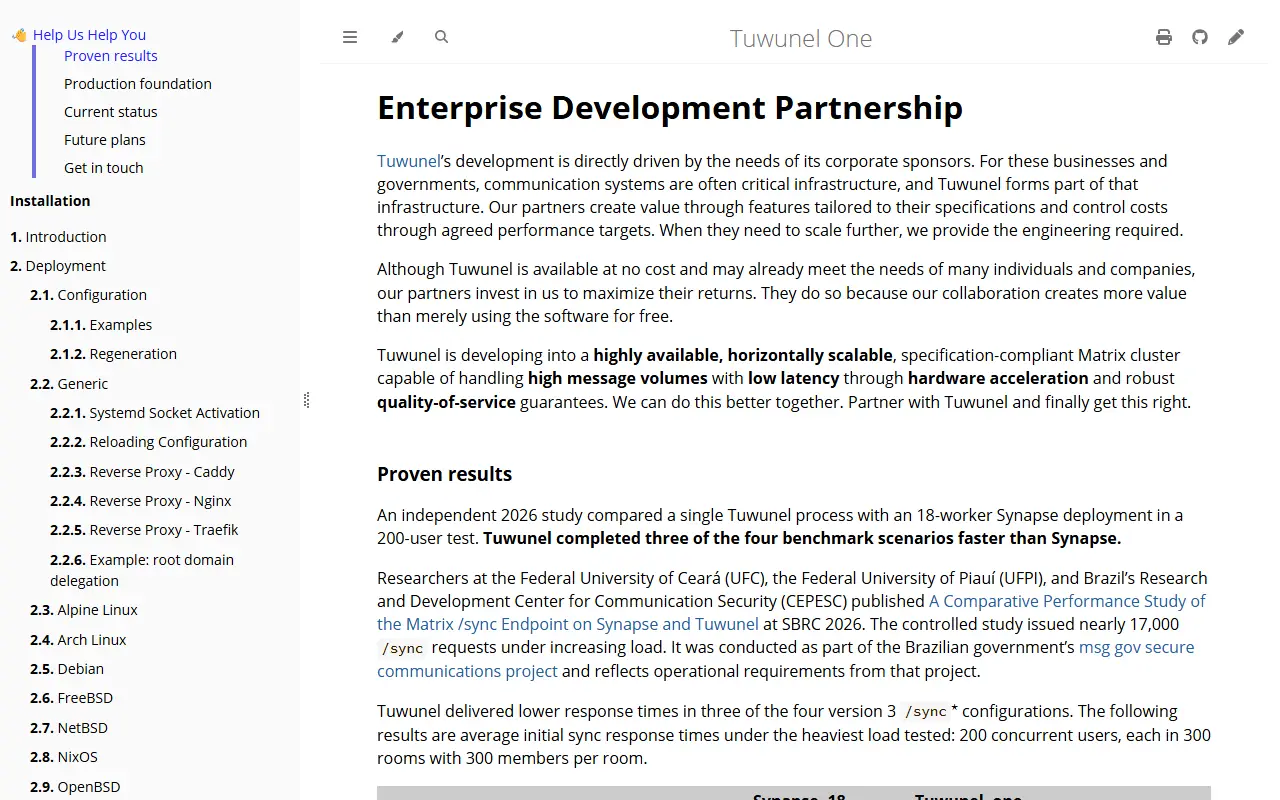Select Current status in the sidebar
The height and width of the screenshot is (800, 1280).
pos(111,112)
